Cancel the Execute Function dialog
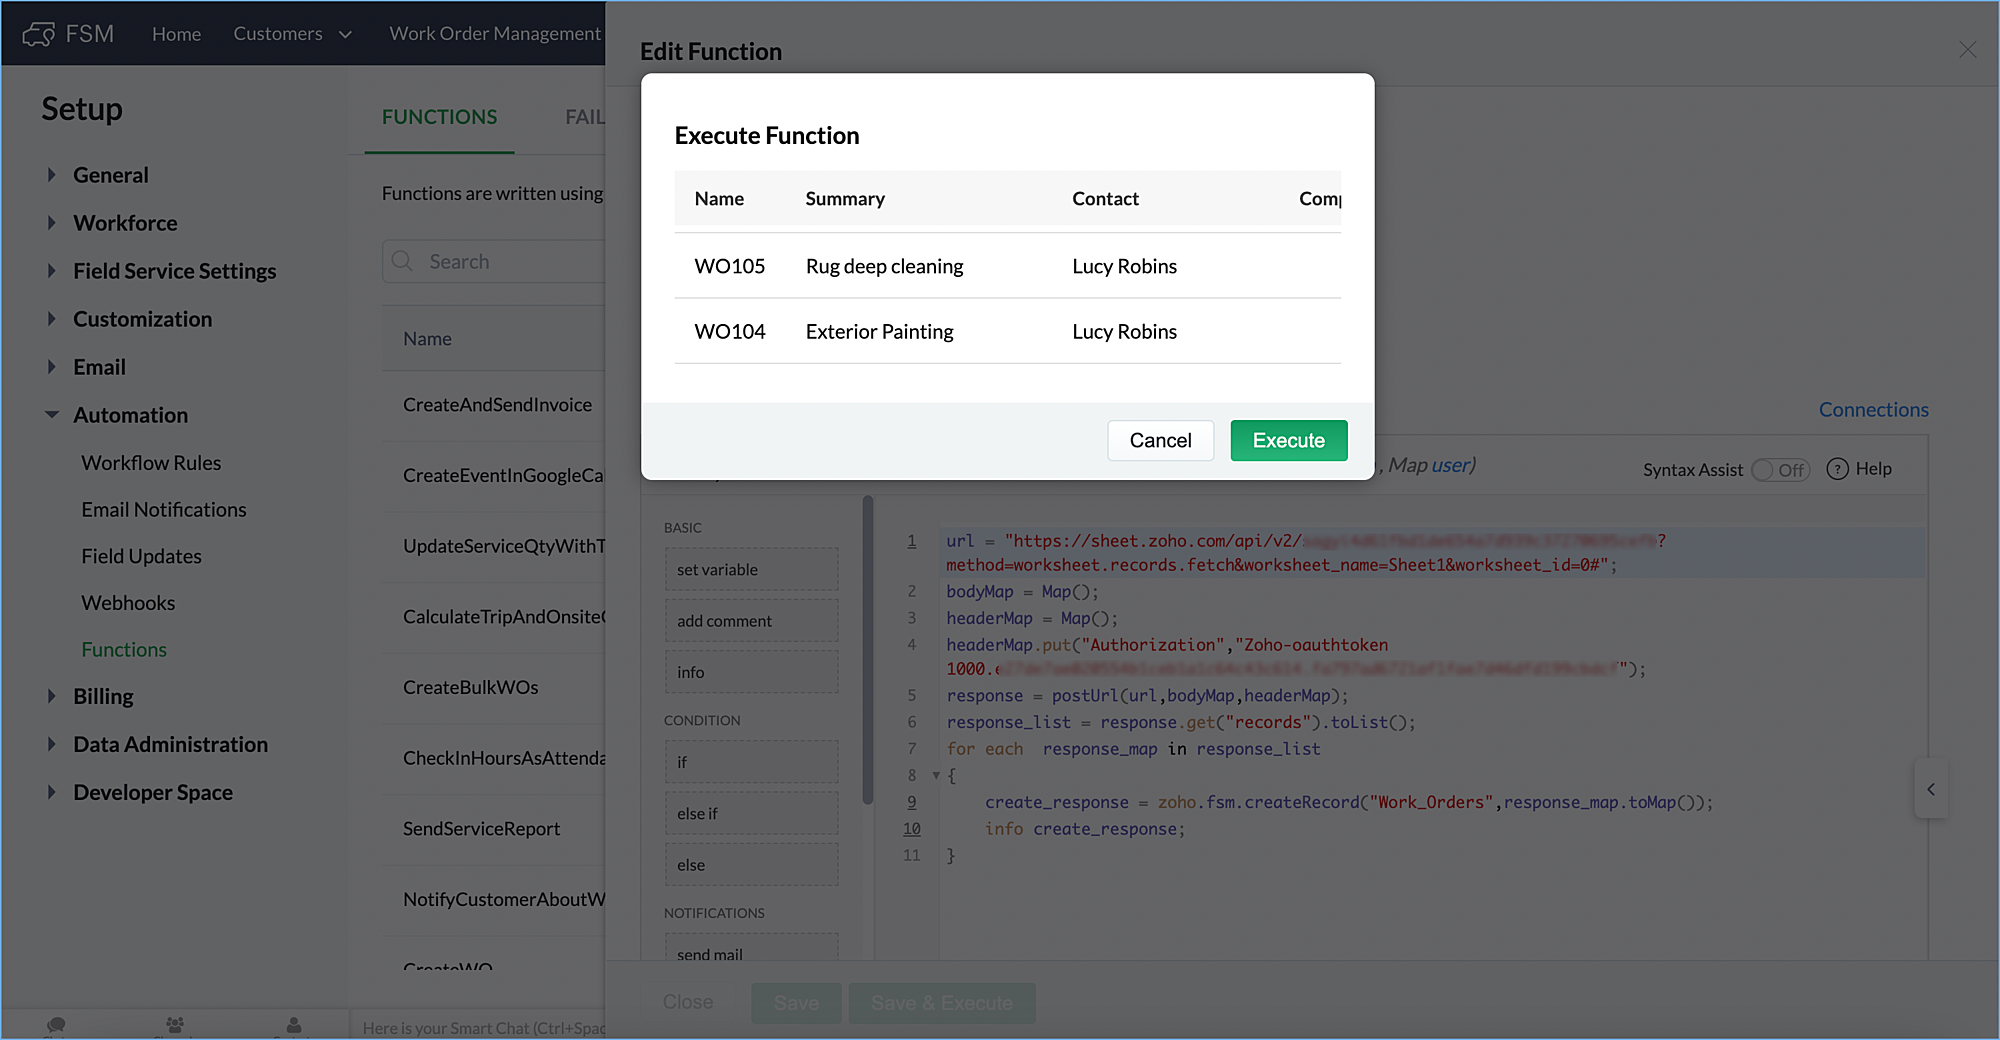The height and width of the screenshot is (1040, 2000). [x=1160, y=441]
